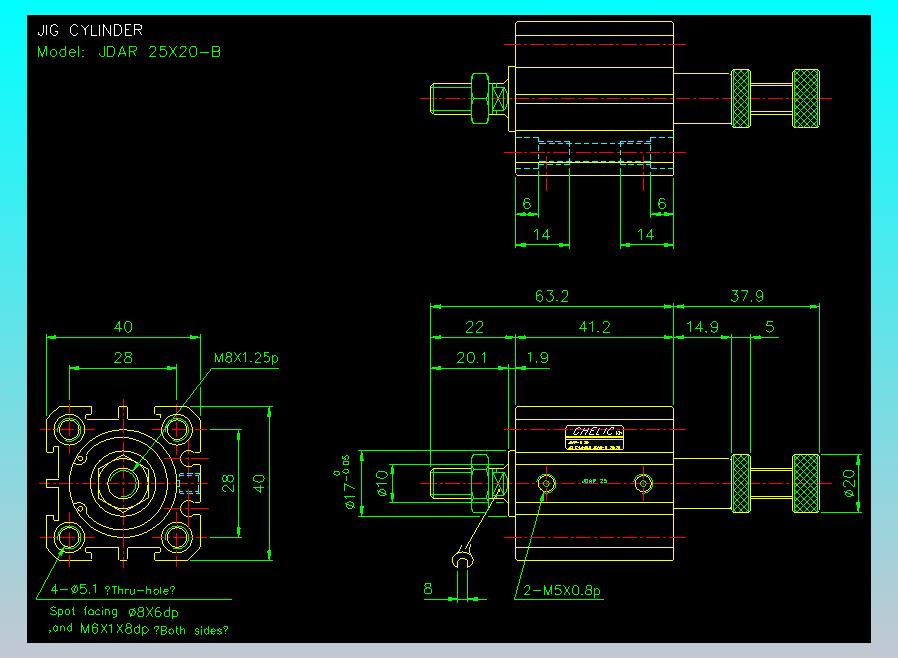Click the vertical rotated 28 dimension

228,483
